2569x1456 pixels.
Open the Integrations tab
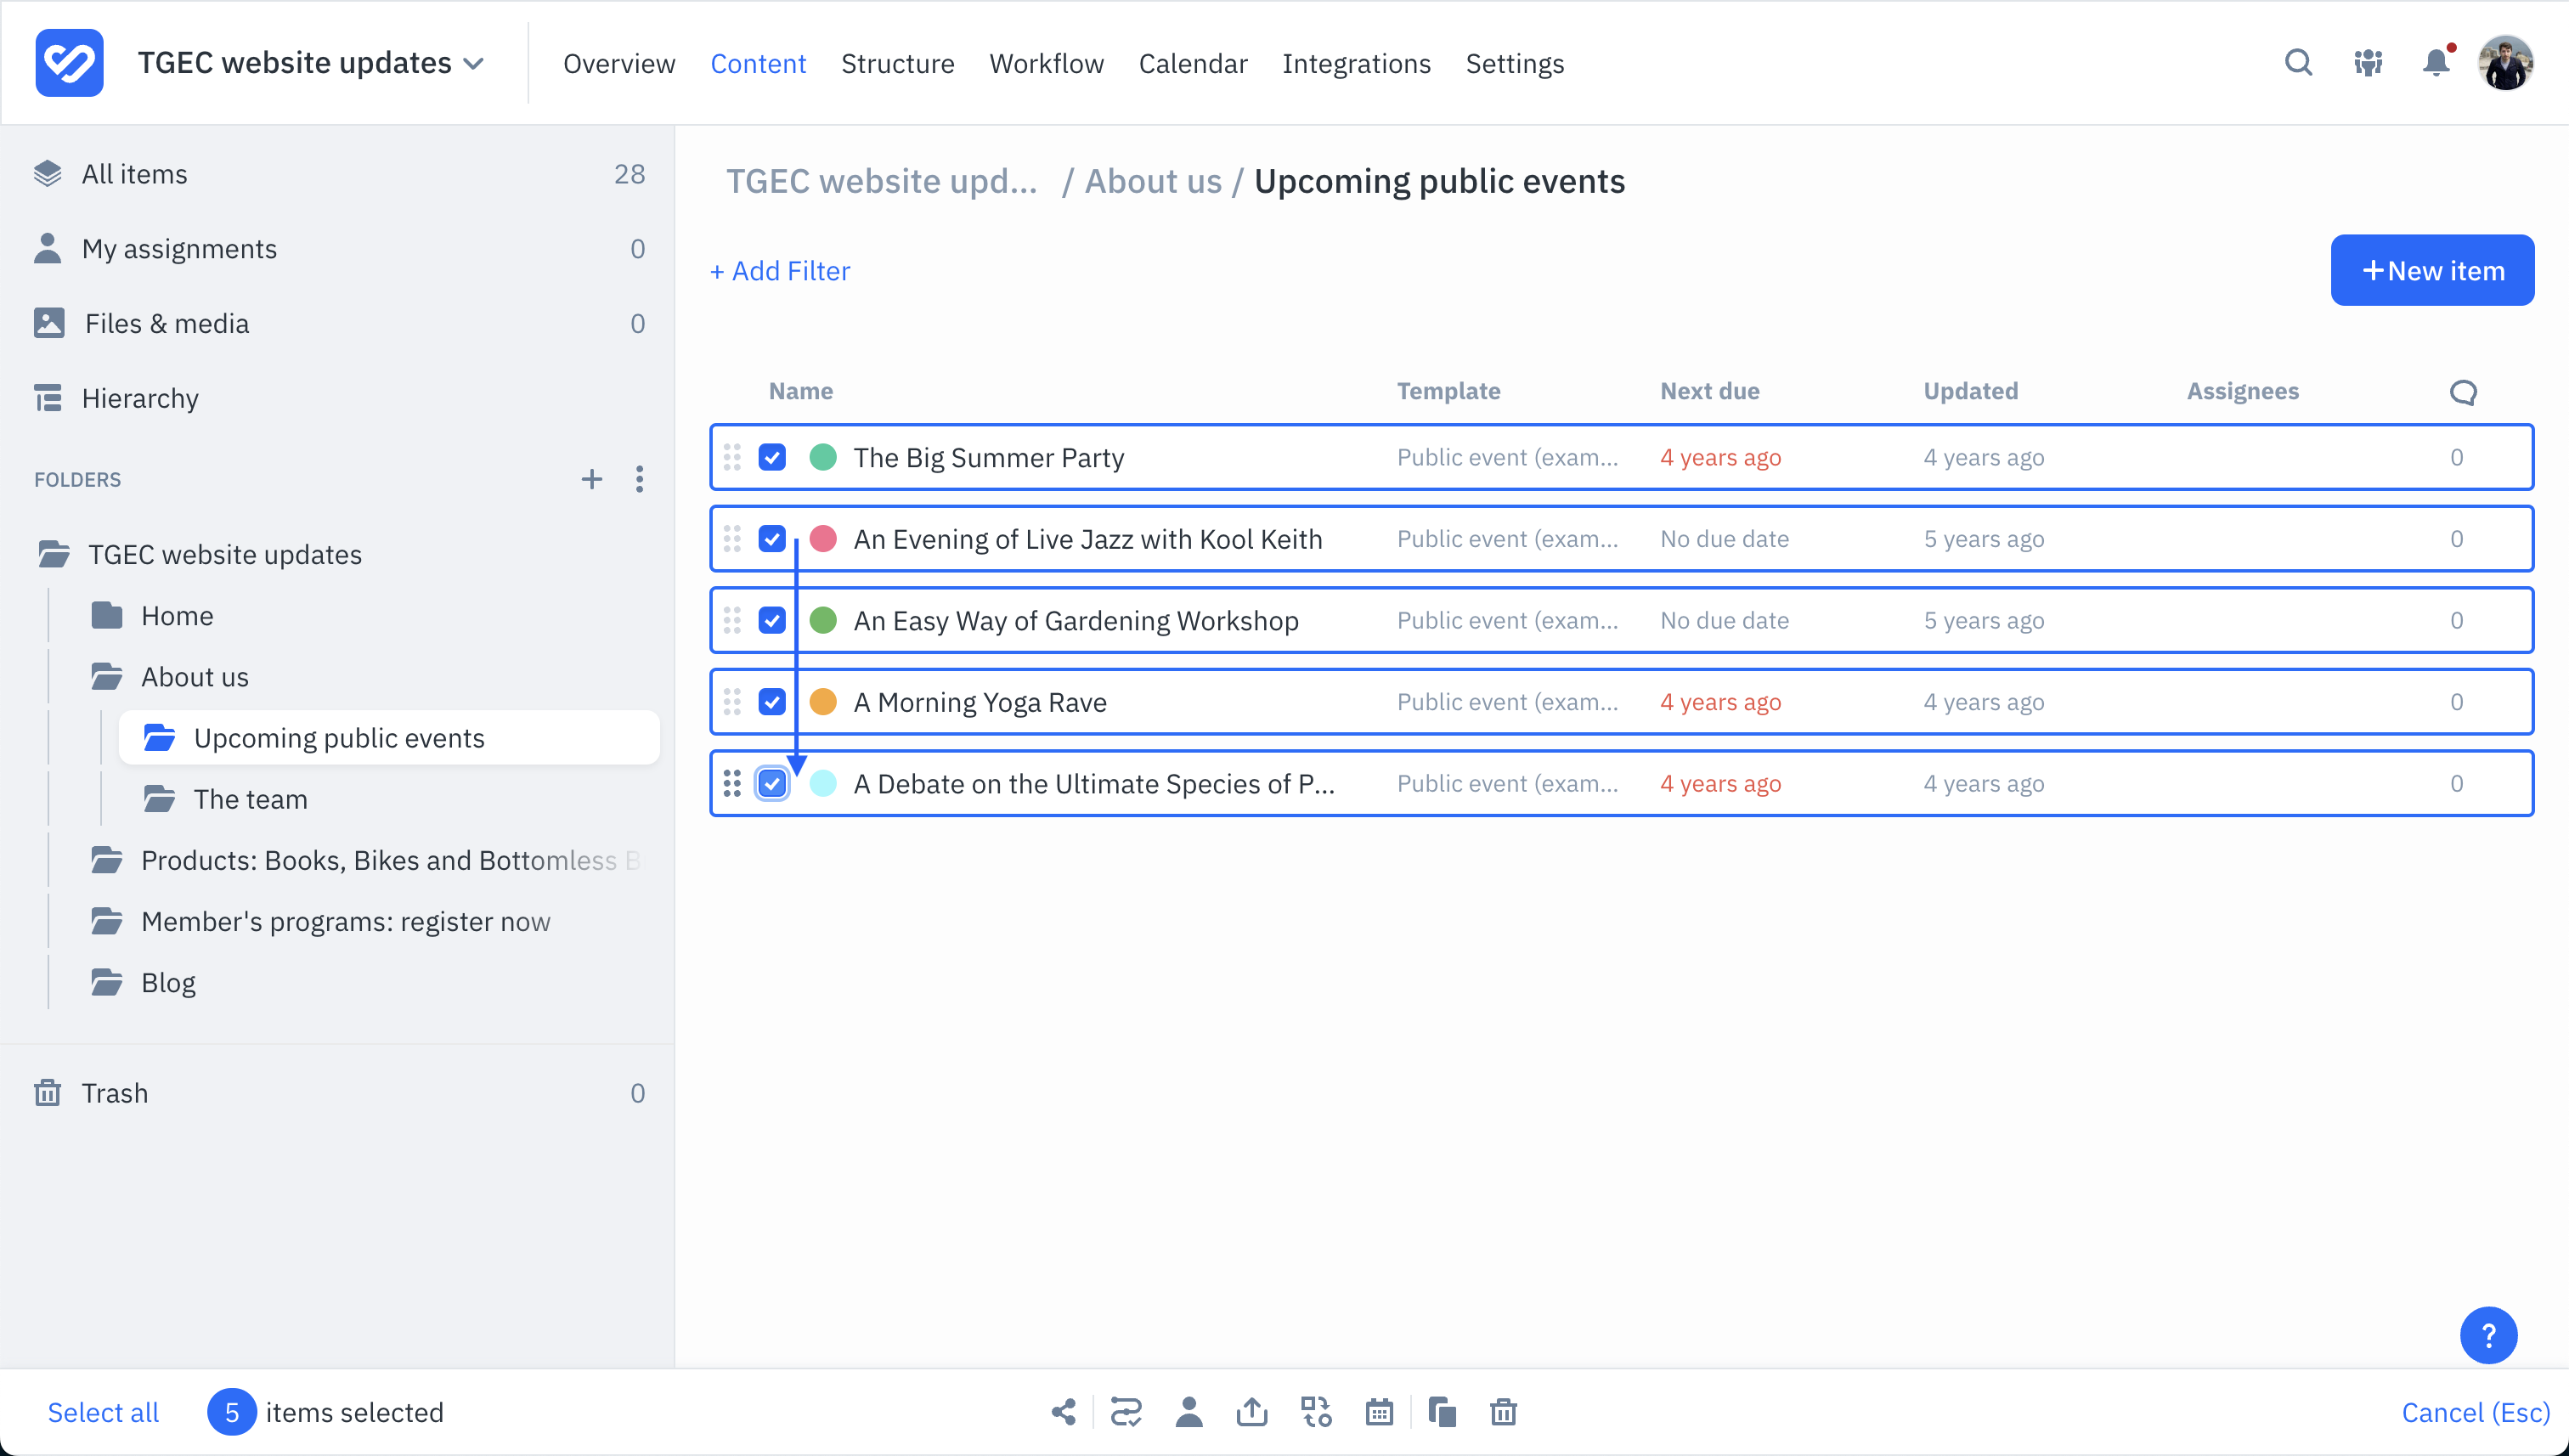click(x=1356, y=63)
